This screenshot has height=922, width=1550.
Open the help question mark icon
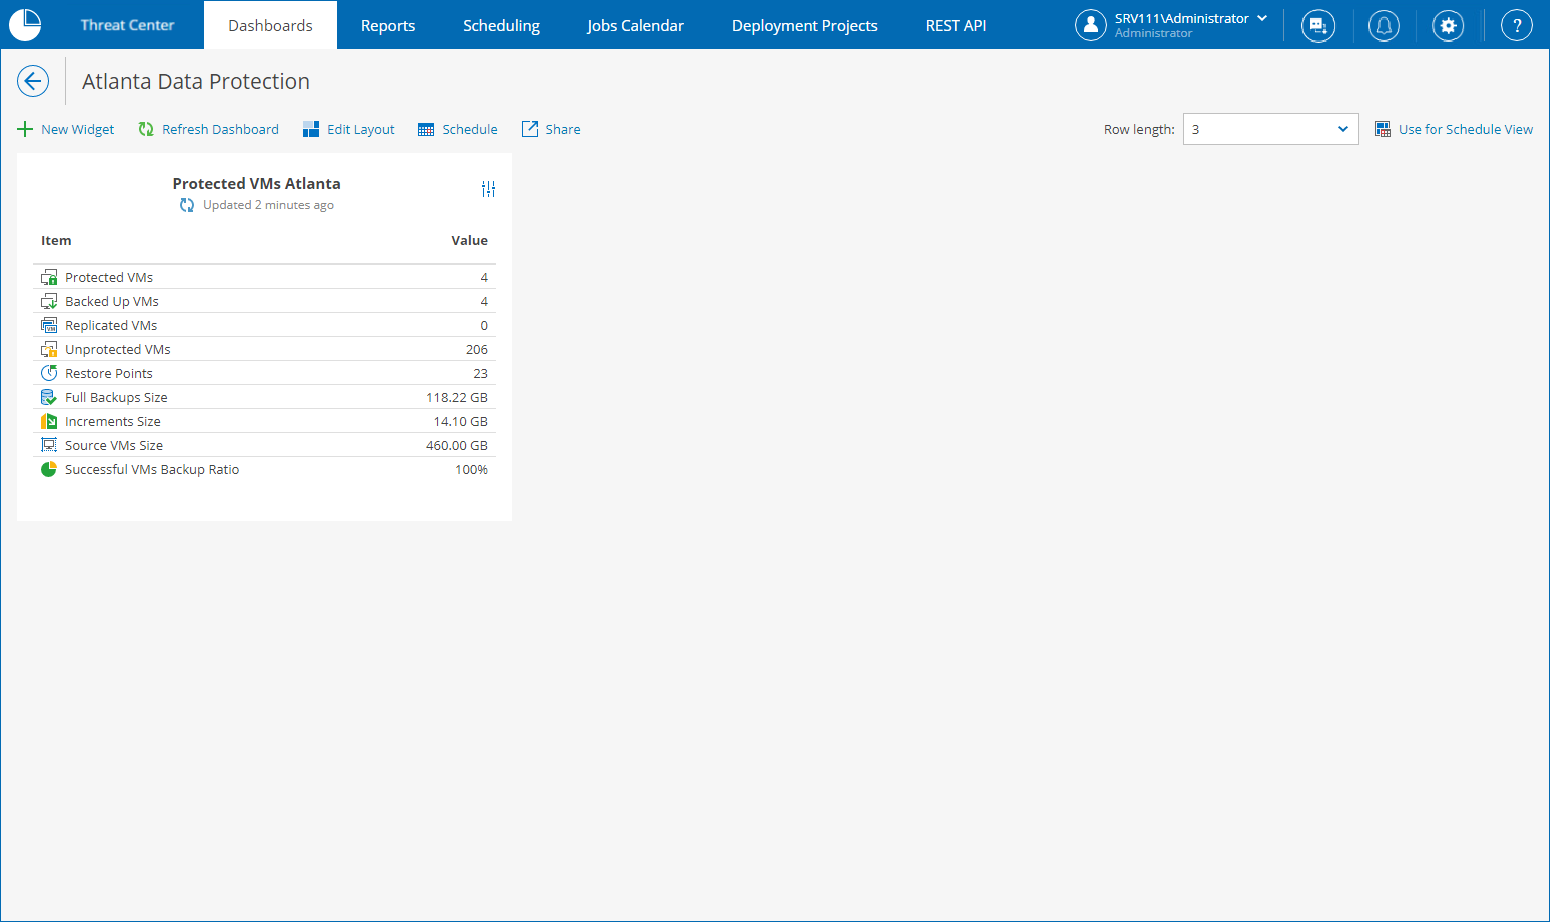pyautogui.click(x=1517, y=25)
